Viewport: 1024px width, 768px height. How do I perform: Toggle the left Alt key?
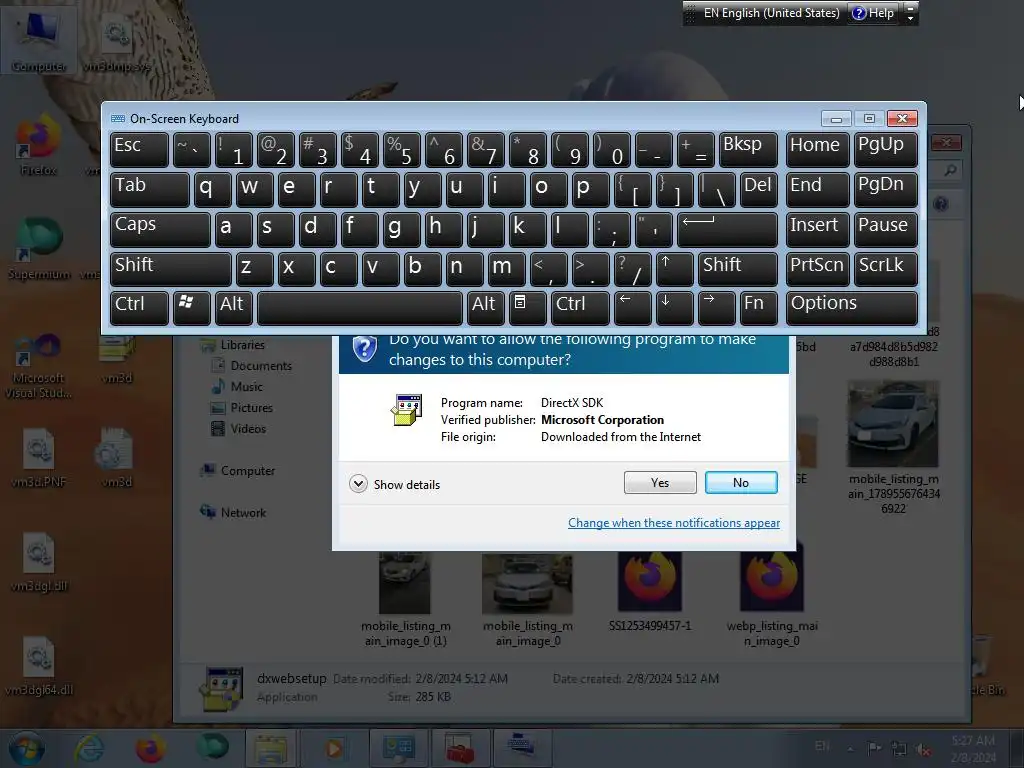click(233, 308)
